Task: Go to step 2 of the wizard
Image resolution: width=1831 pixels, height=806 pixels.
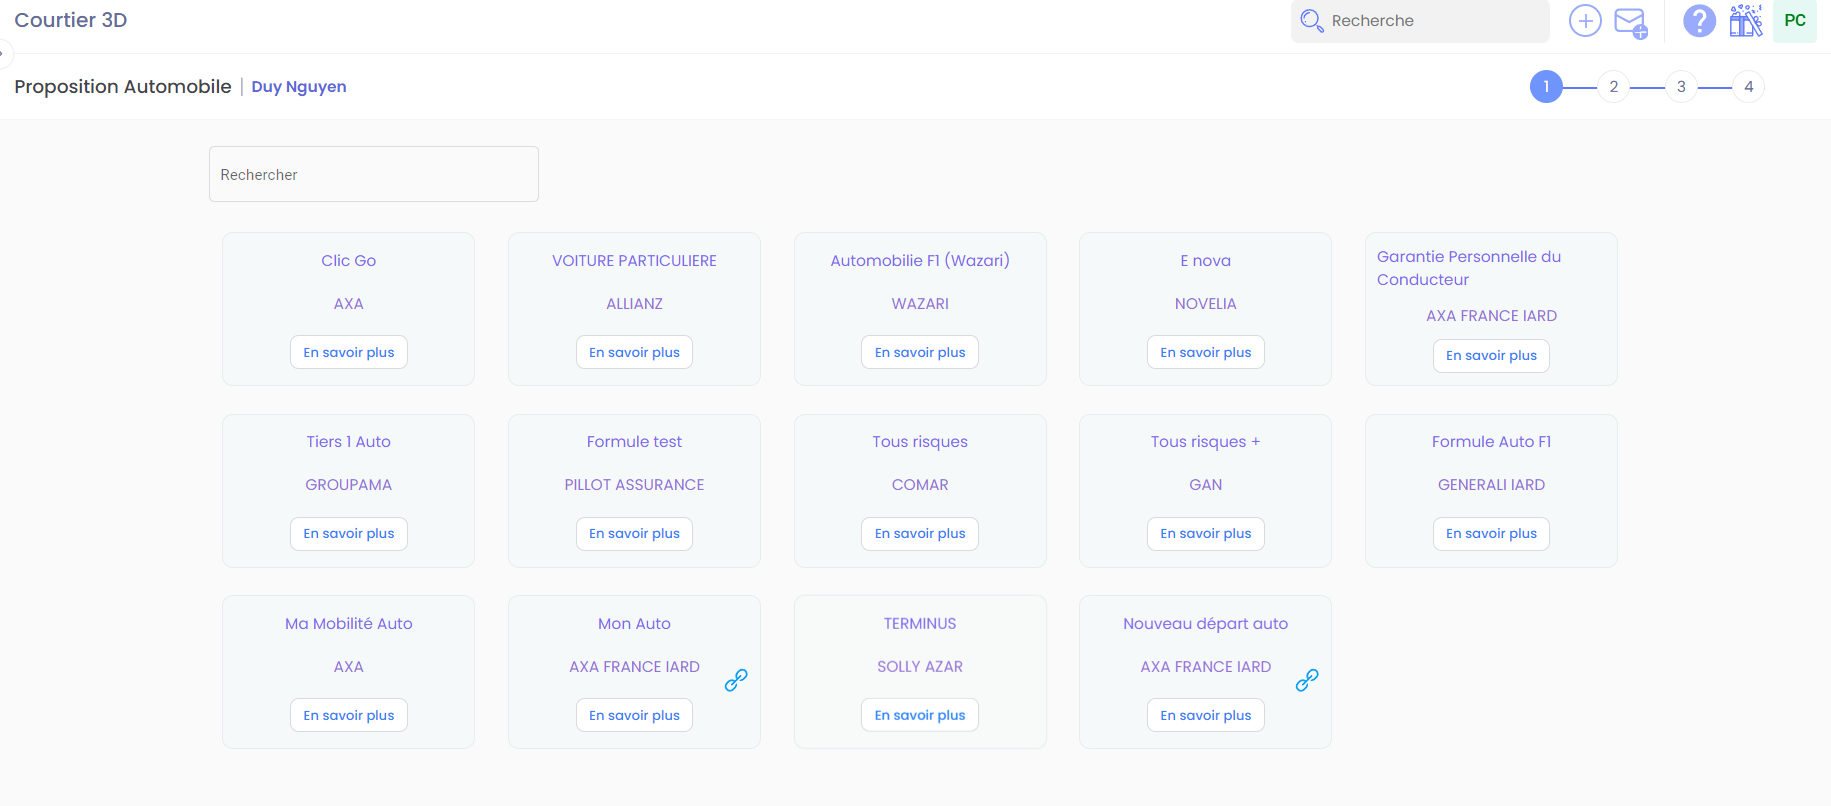Action: pos(1613,87)
